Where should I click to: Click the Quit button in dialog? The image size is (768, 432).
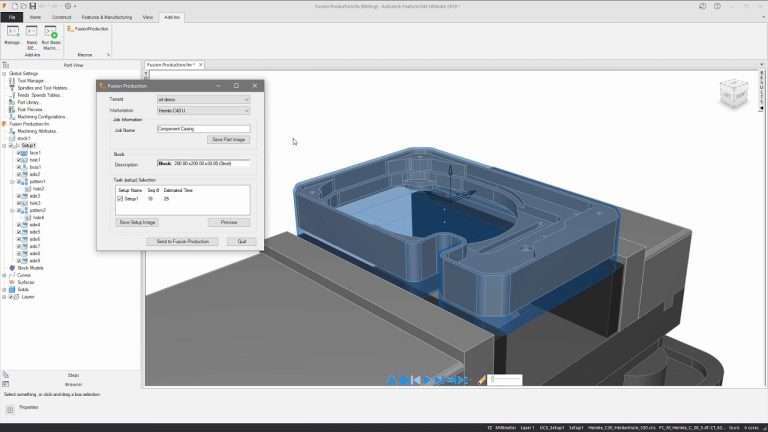click(x=242, y=241)
